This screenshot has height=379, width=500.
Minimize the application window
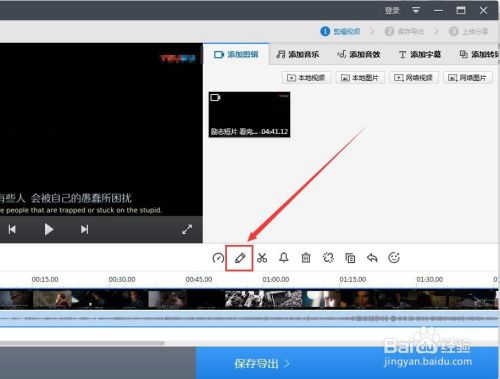(x=438, y=11)
